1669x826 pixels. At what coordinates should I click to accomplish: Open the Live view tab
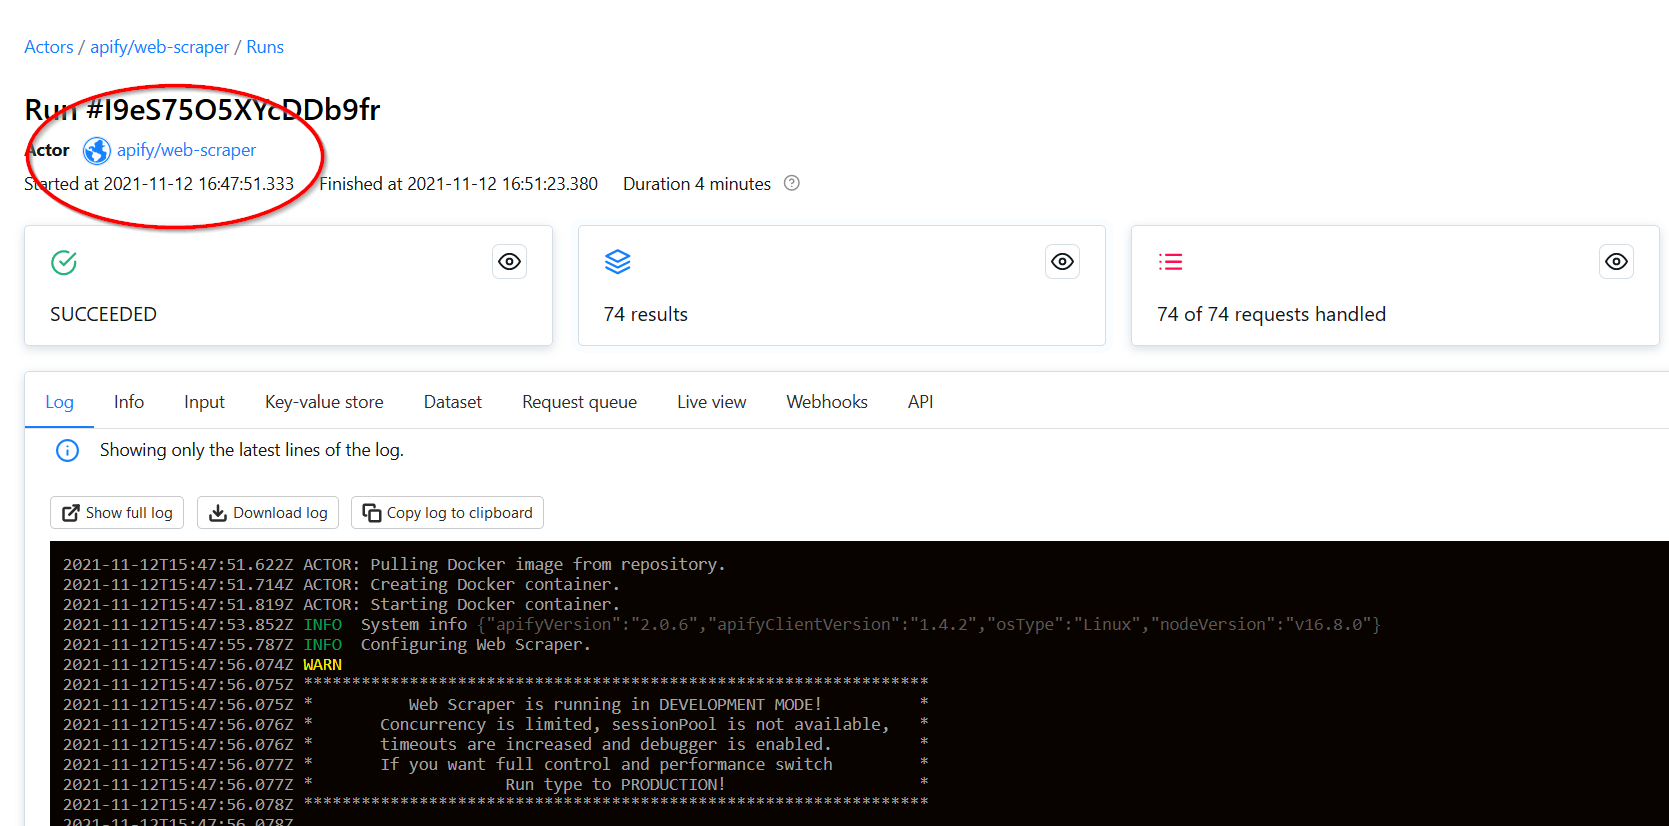(711, 402)
